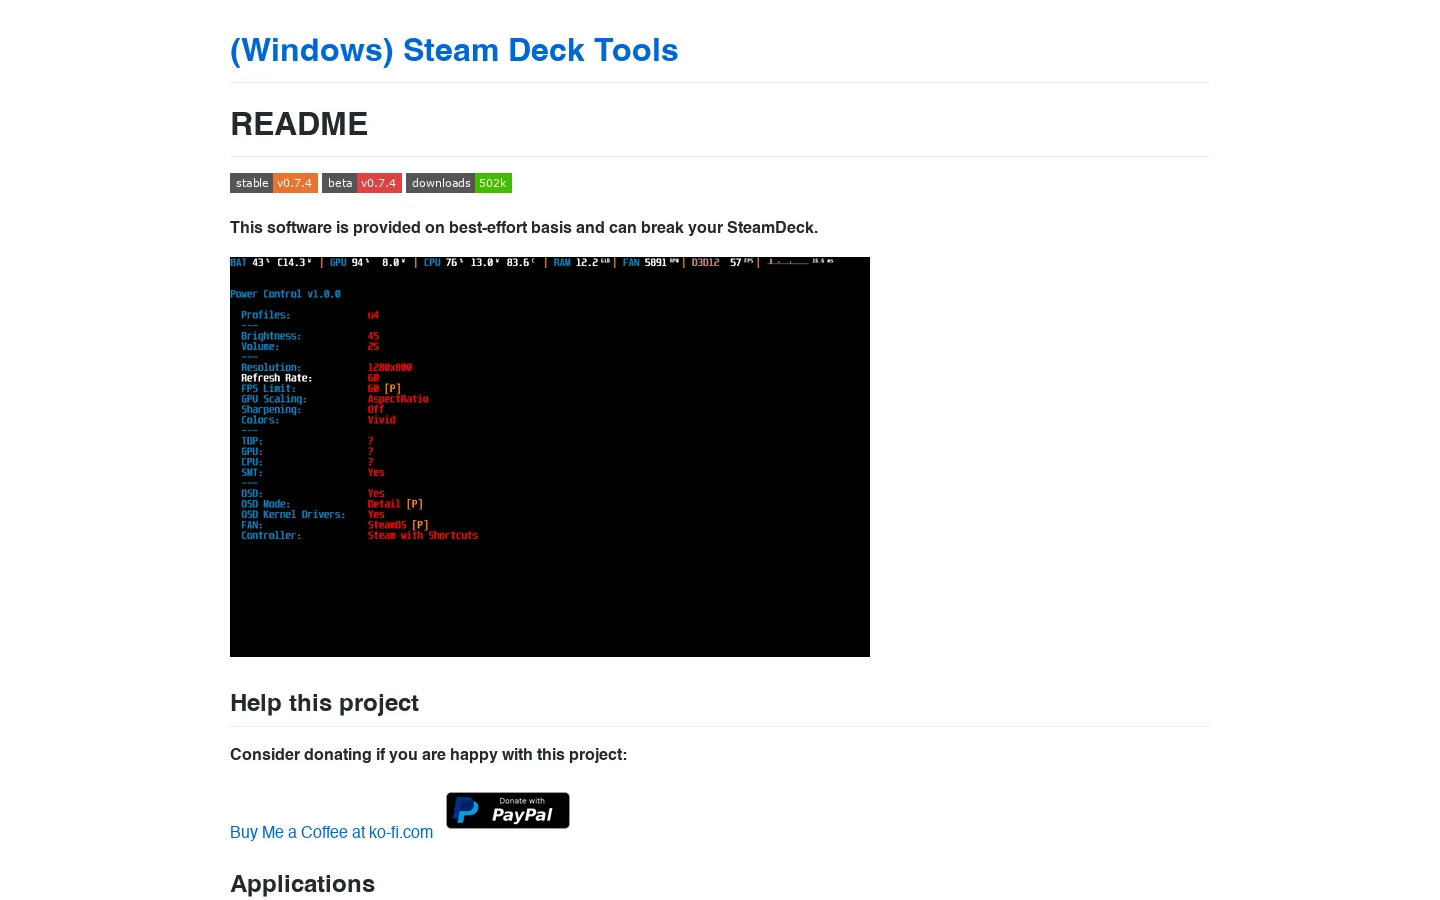This screenshot has width=1440, height=900.
Task: Click the best-effort basis warning sentence
Action: [524, 228]
